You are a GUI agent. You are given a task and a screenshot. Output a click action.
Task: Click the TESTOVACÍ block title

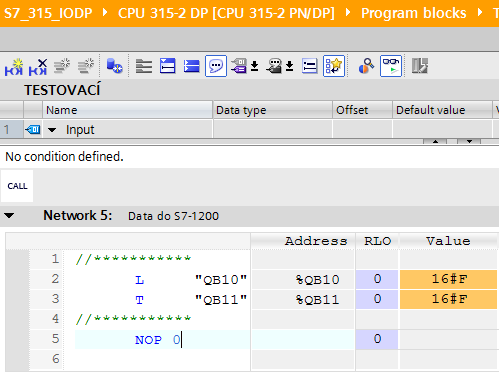point(62,90)
